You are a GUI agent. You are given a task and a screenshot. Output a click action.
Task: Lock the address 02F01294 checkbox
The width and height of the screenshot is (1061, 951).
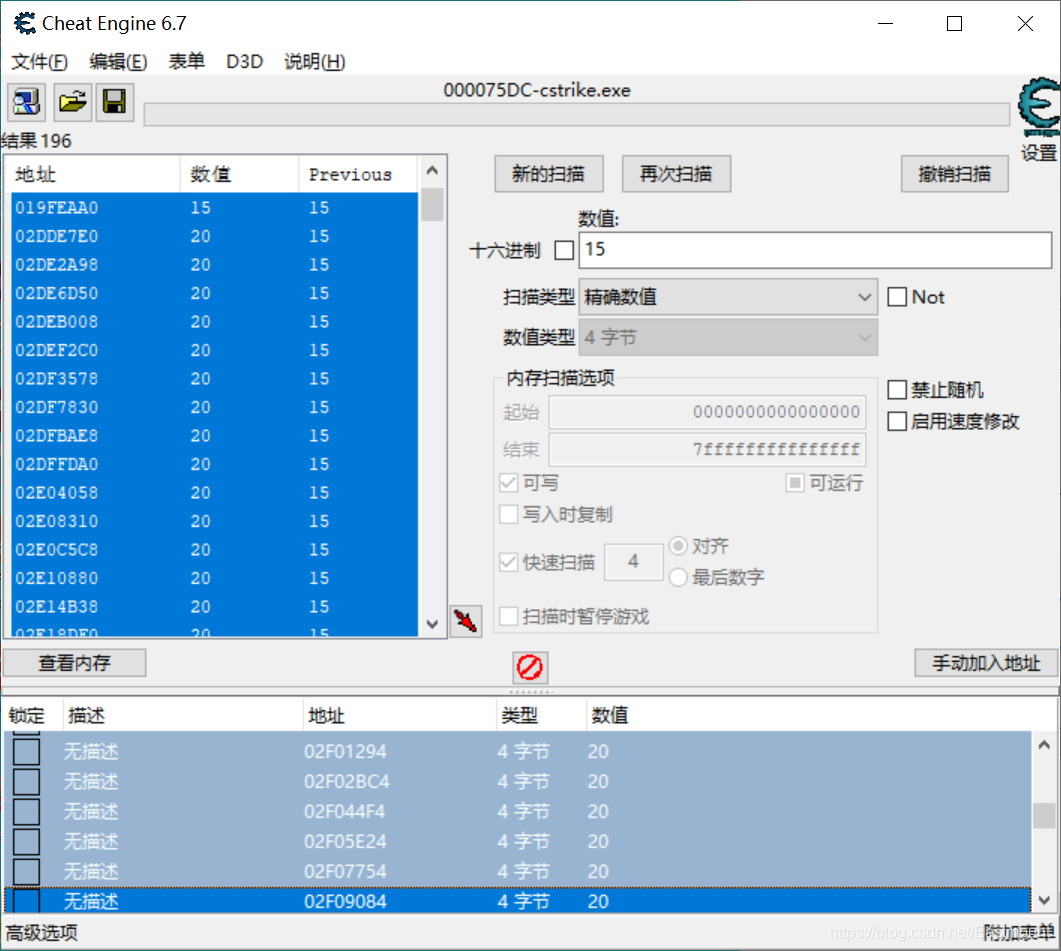[x=26, y=752]
